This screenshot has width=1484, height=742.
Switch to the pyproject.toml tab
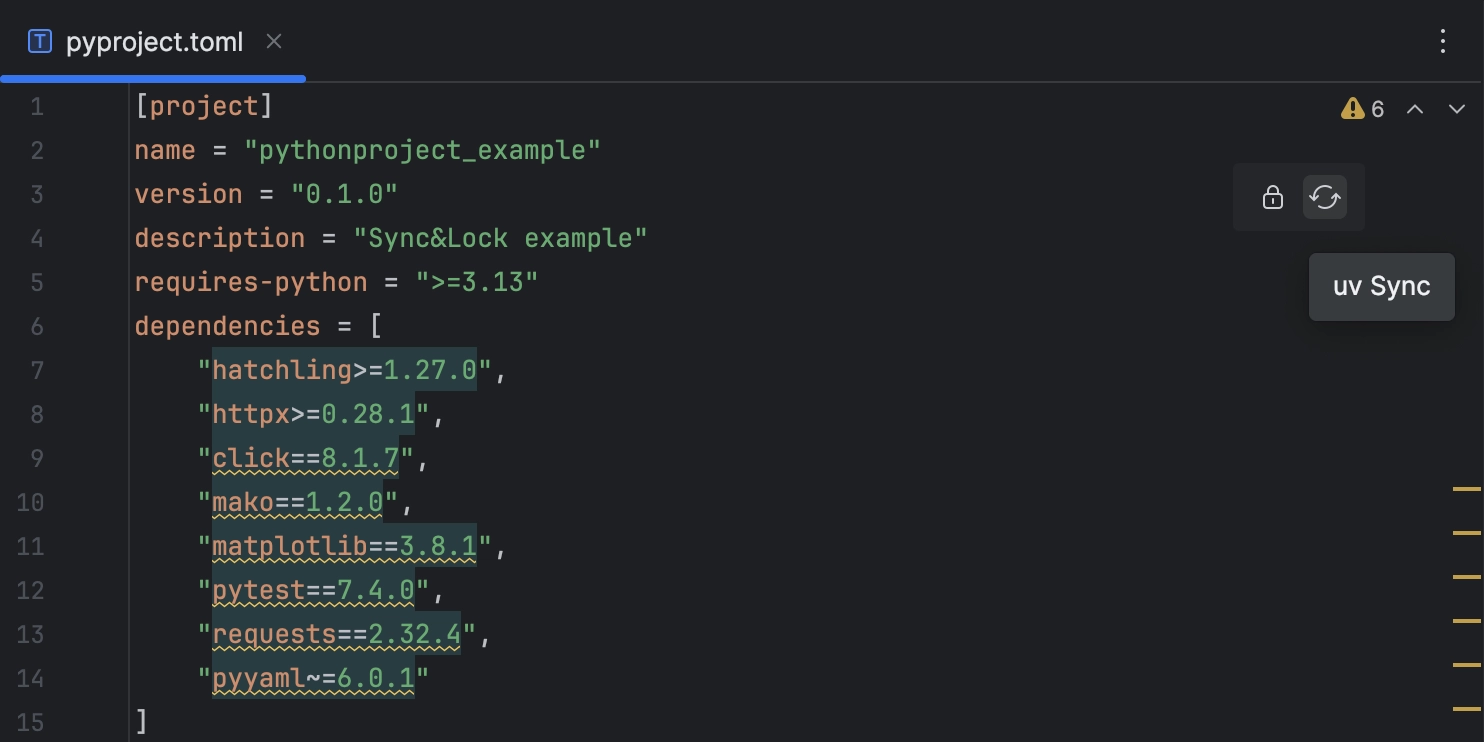coord(153,41)
